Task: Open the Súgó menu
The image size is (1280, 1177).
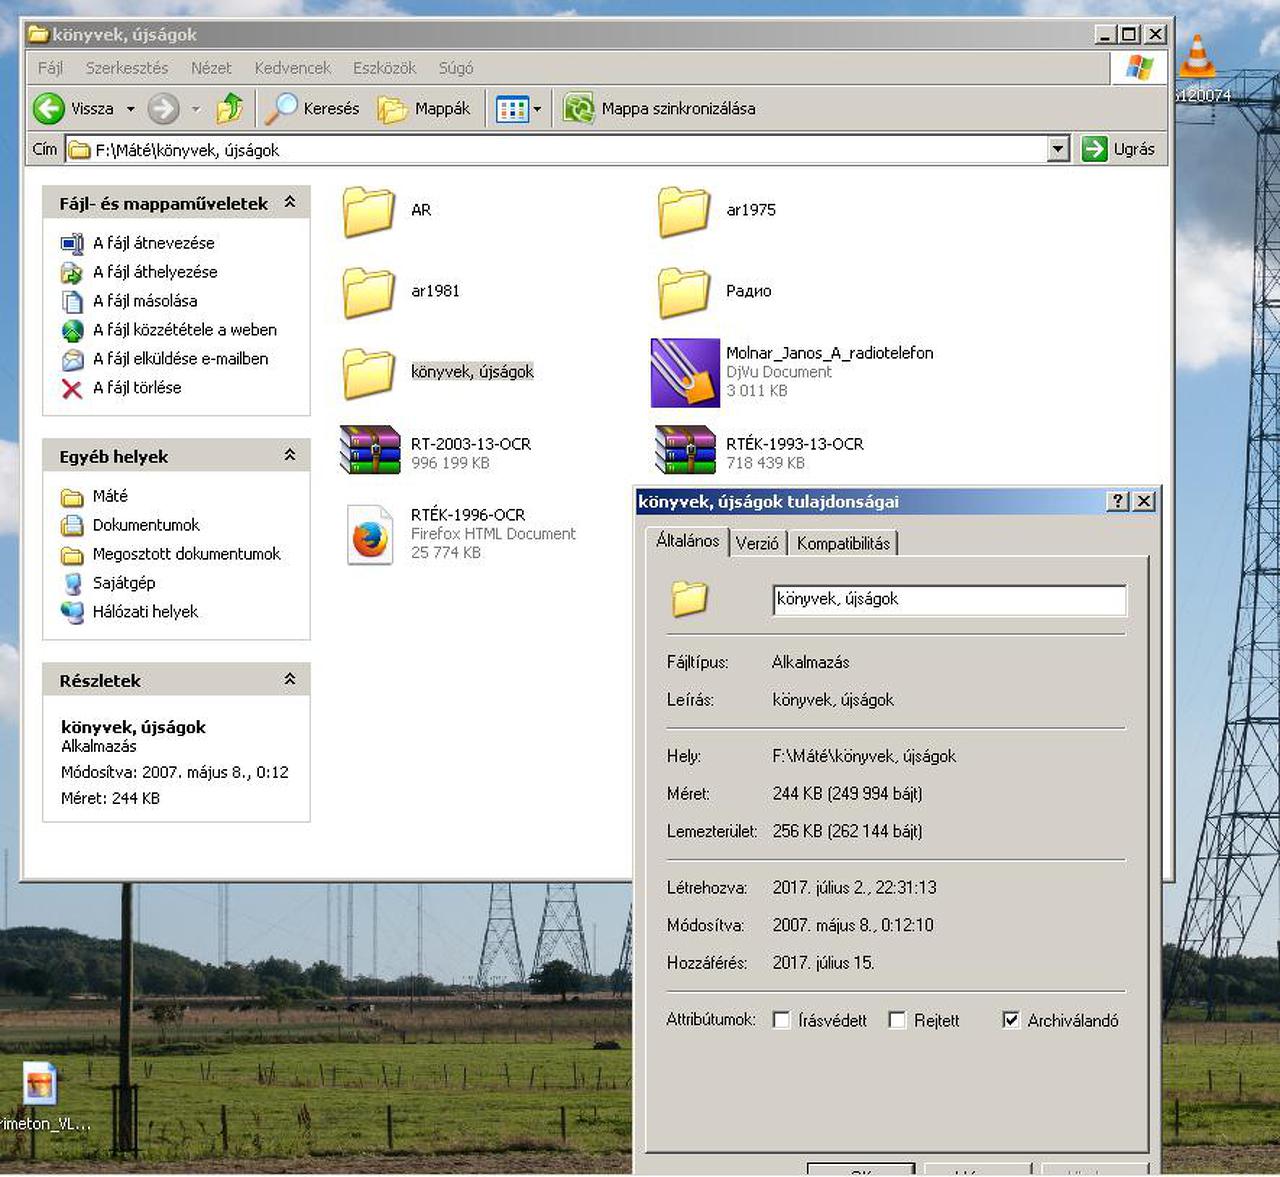Action: click(456, 68)
